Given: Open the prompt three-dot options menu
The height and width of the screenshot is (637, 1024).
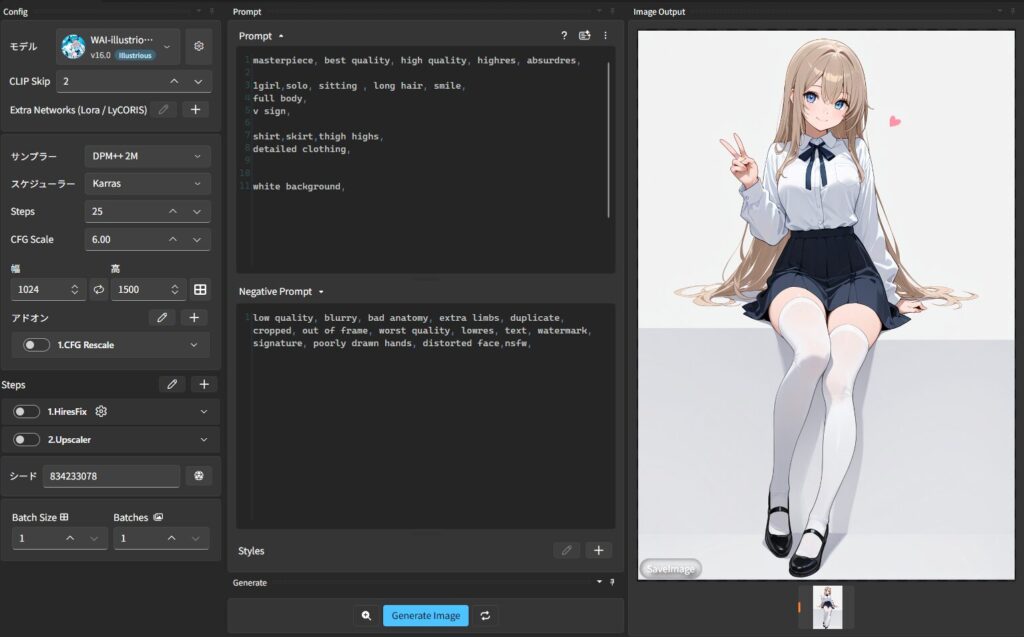Looking at the screenshot, I should (x=605, y=35).
